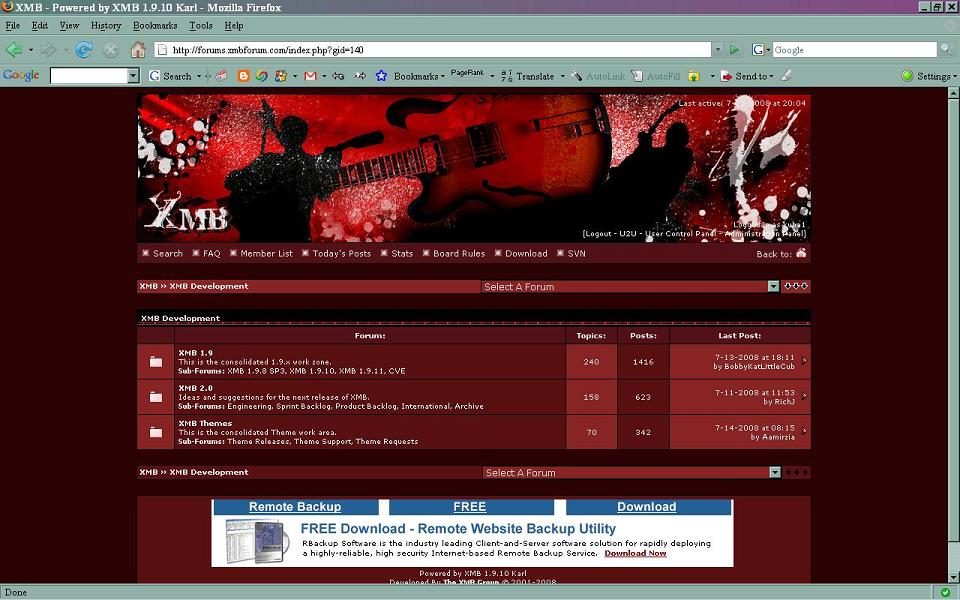The height and width of the screenshot is (600, 960).
Task: Click the XMB Themes folder icon
Action: coord(156,432)
